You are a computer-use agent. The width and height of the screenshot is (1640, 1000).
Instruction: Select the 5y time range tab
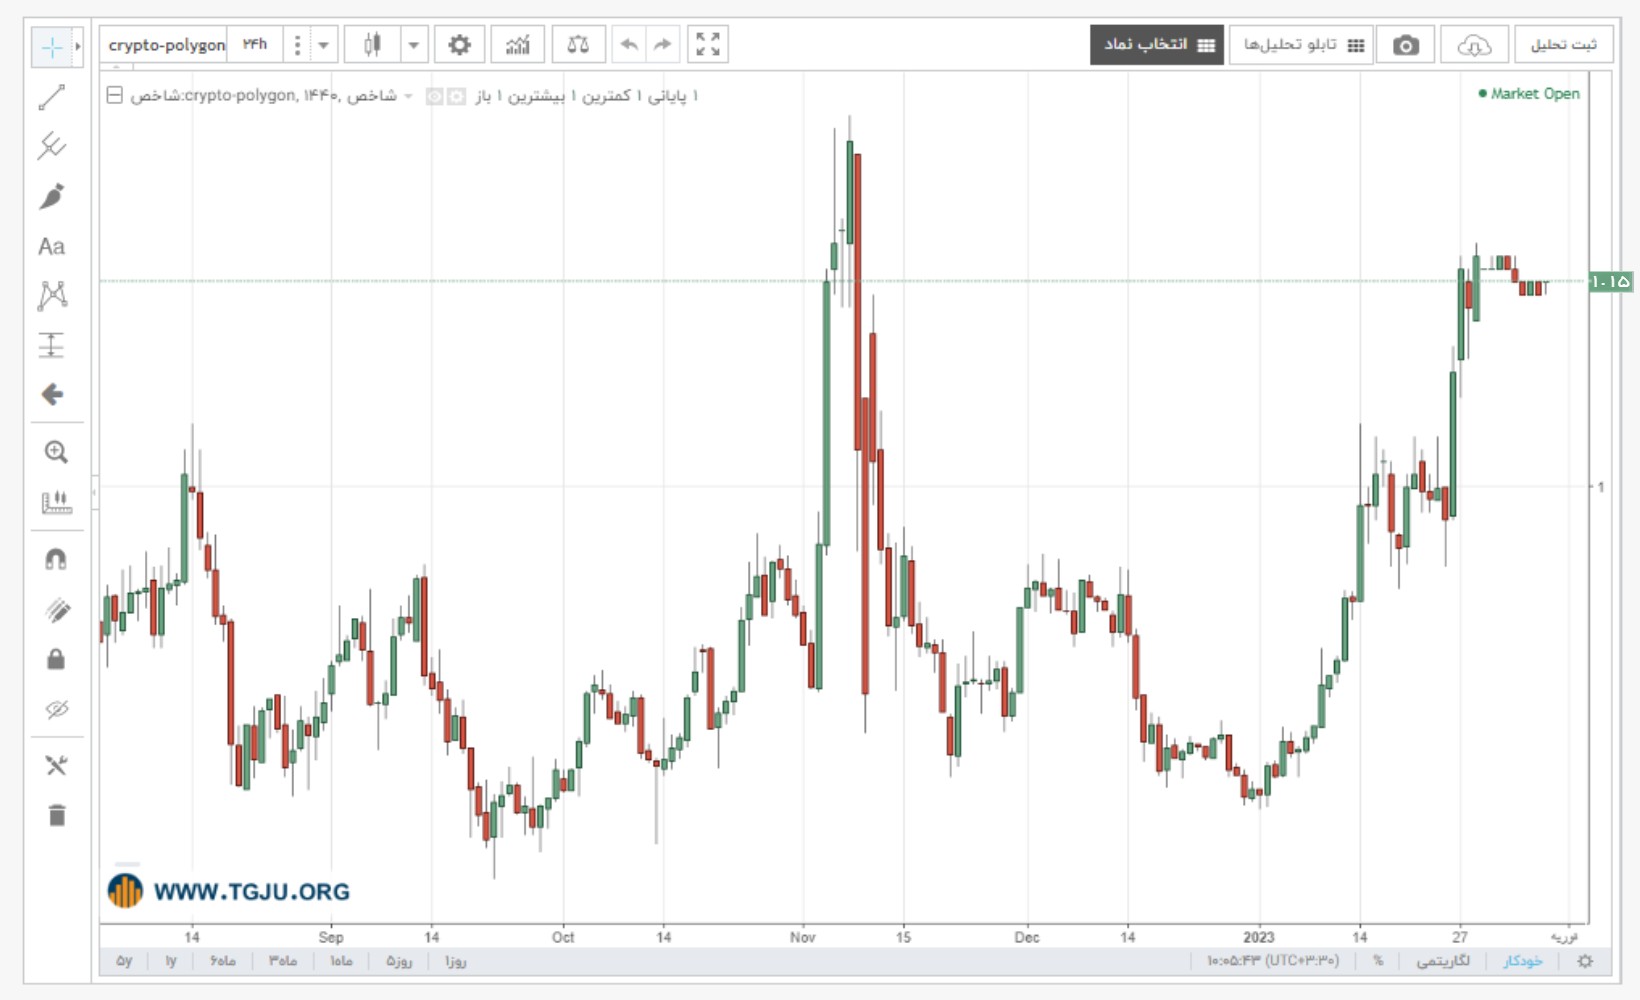[124, 961]
